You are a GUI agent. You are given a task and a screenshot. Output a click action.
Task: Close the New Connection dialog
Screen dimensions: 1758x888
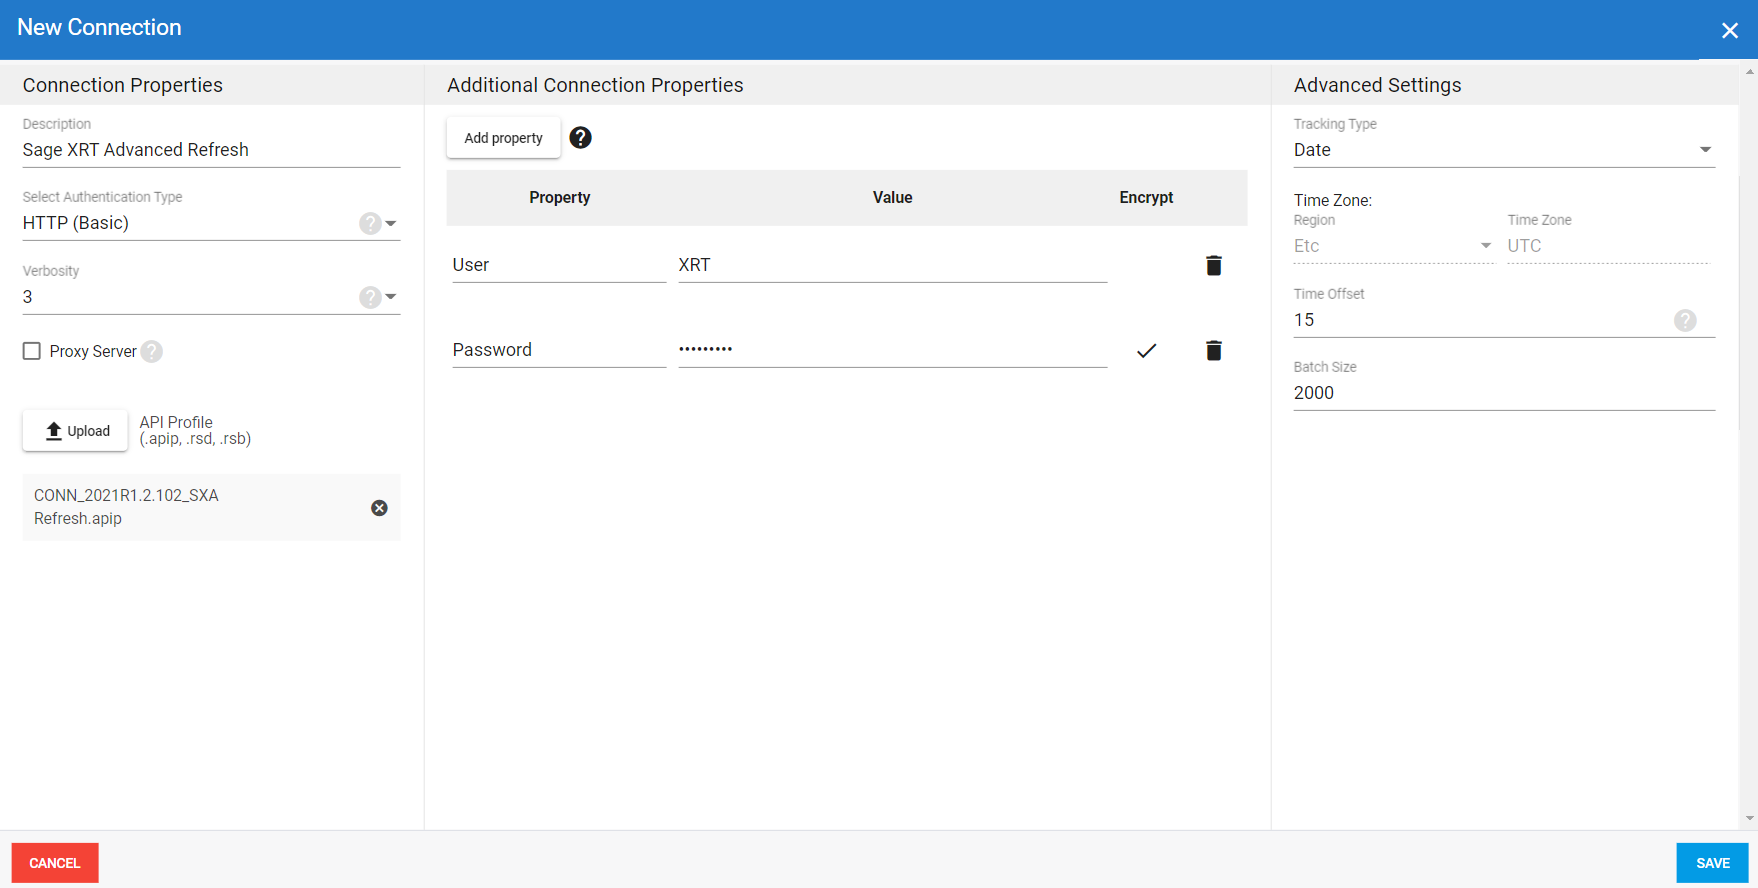tap(1729, 30)
